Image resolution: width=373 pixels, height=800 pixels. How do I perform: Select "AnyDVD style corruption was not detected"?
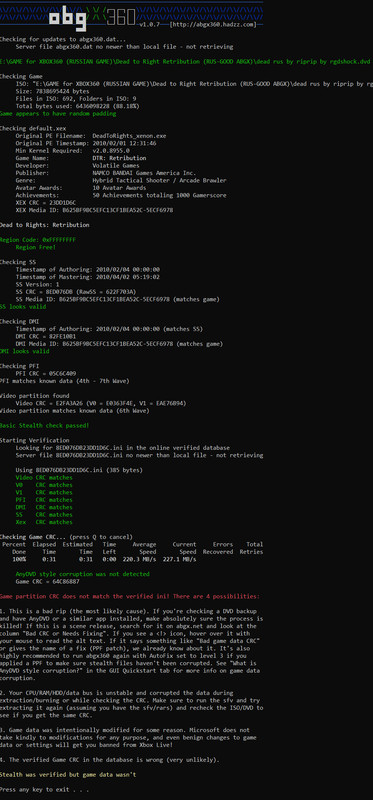[83, 574]
